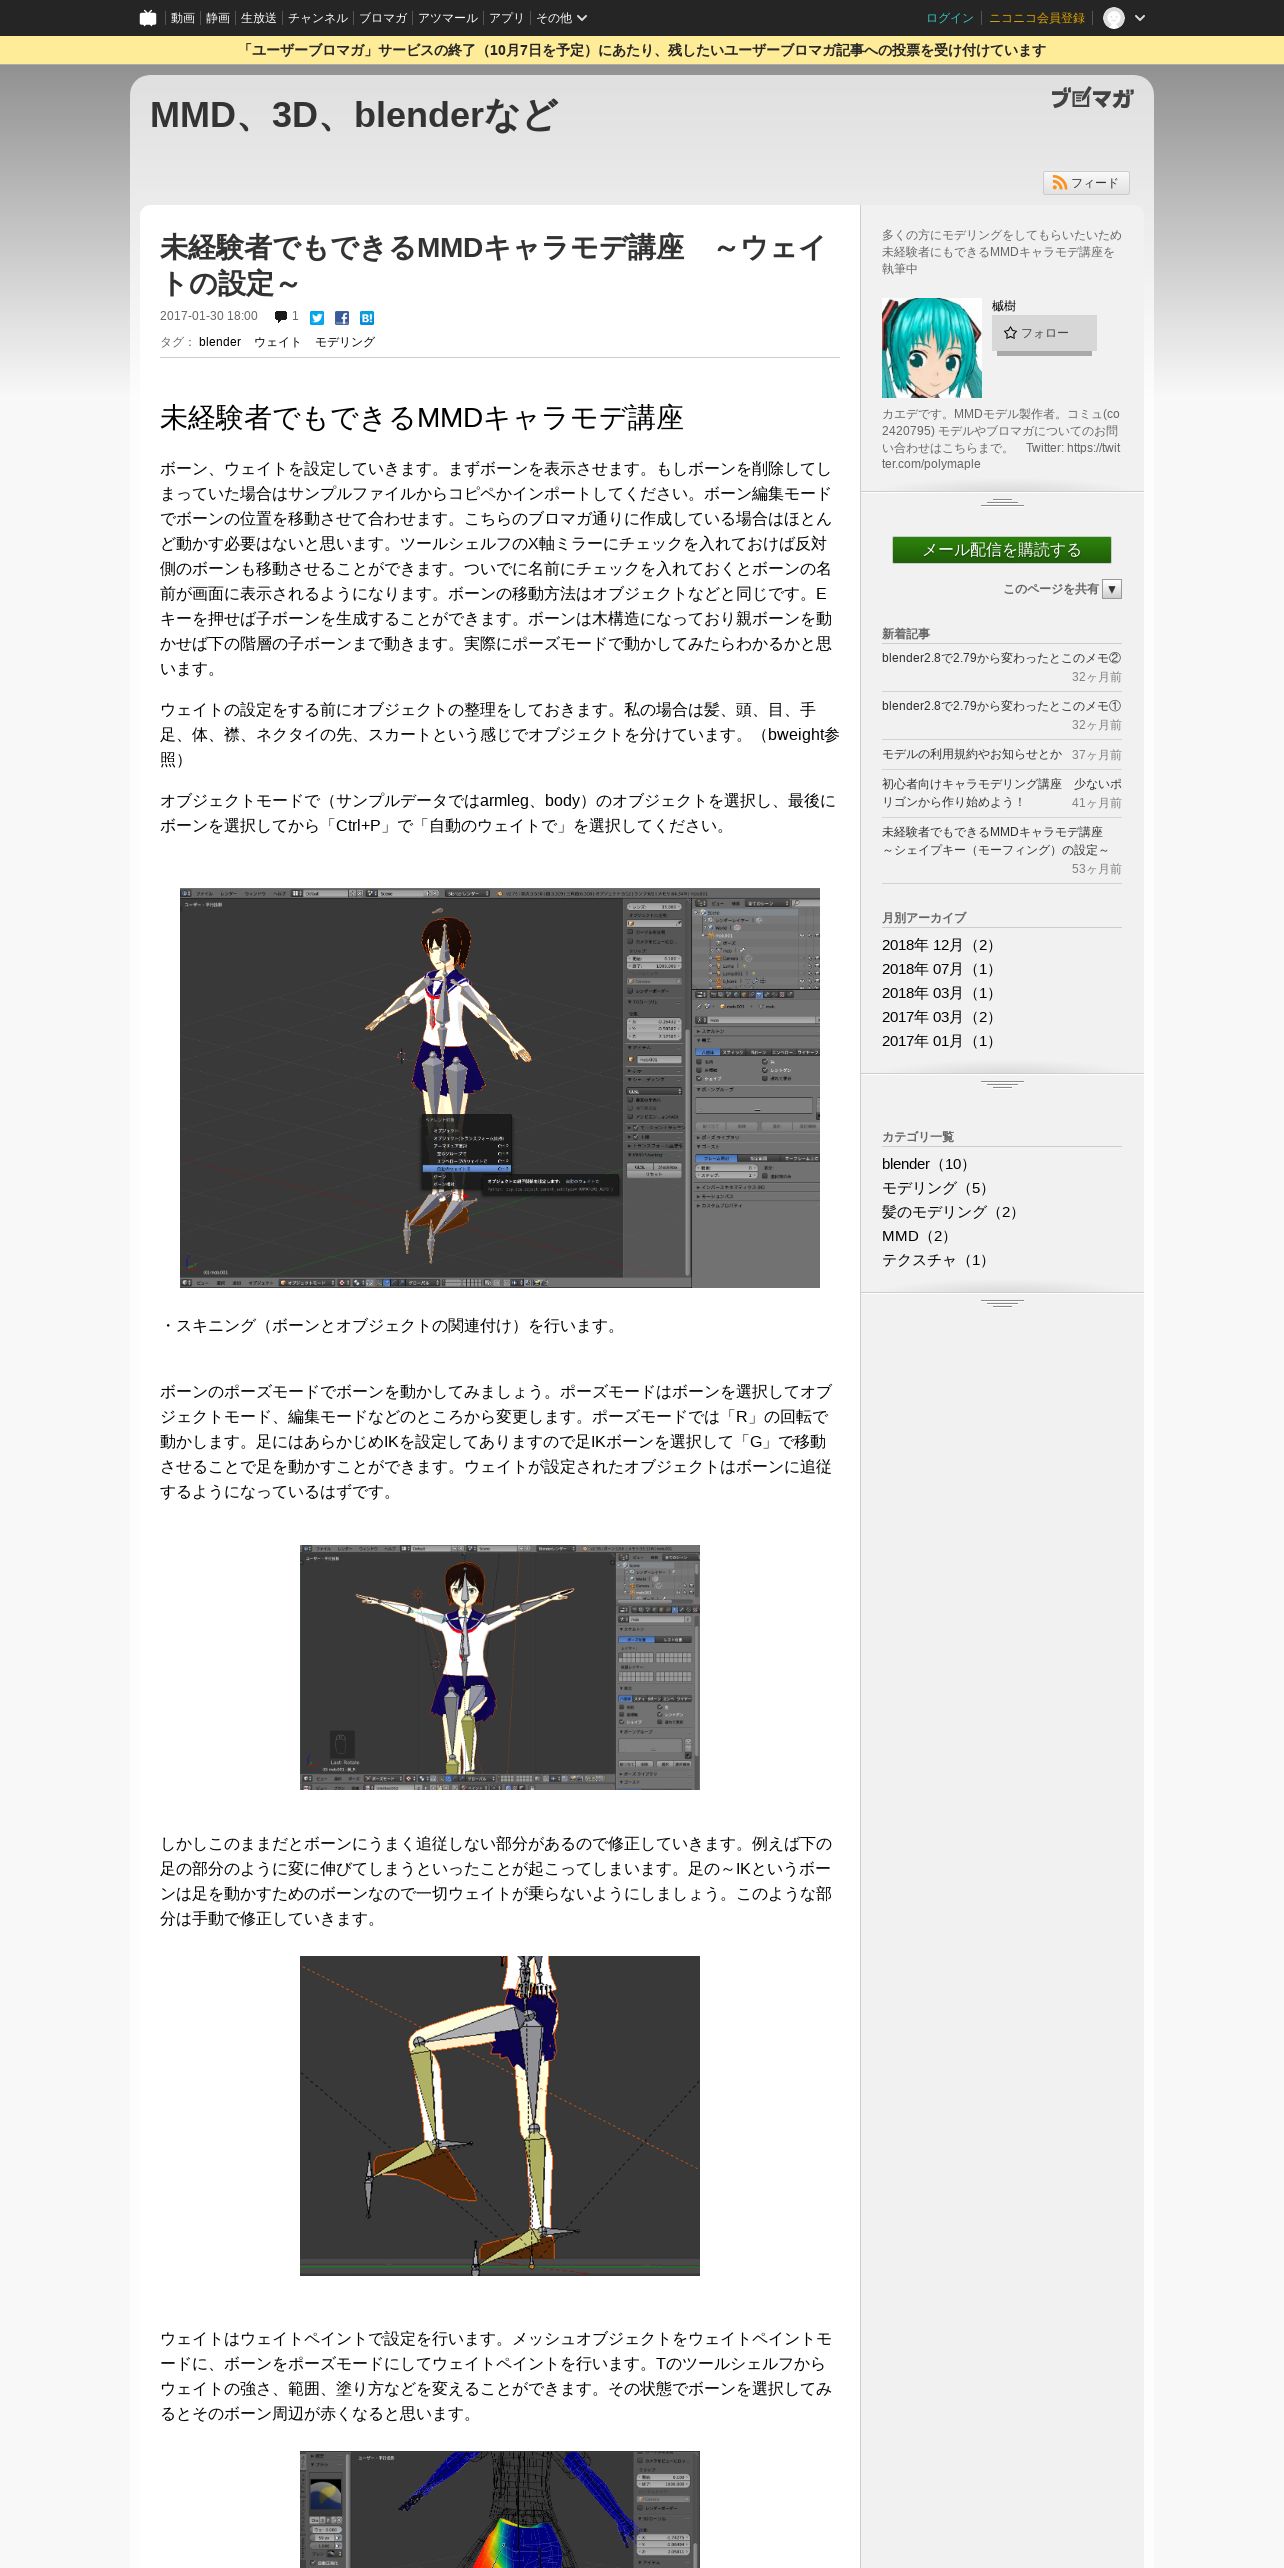
Task: Open the user avatar account dropdown
Action: click(1124, 18)
